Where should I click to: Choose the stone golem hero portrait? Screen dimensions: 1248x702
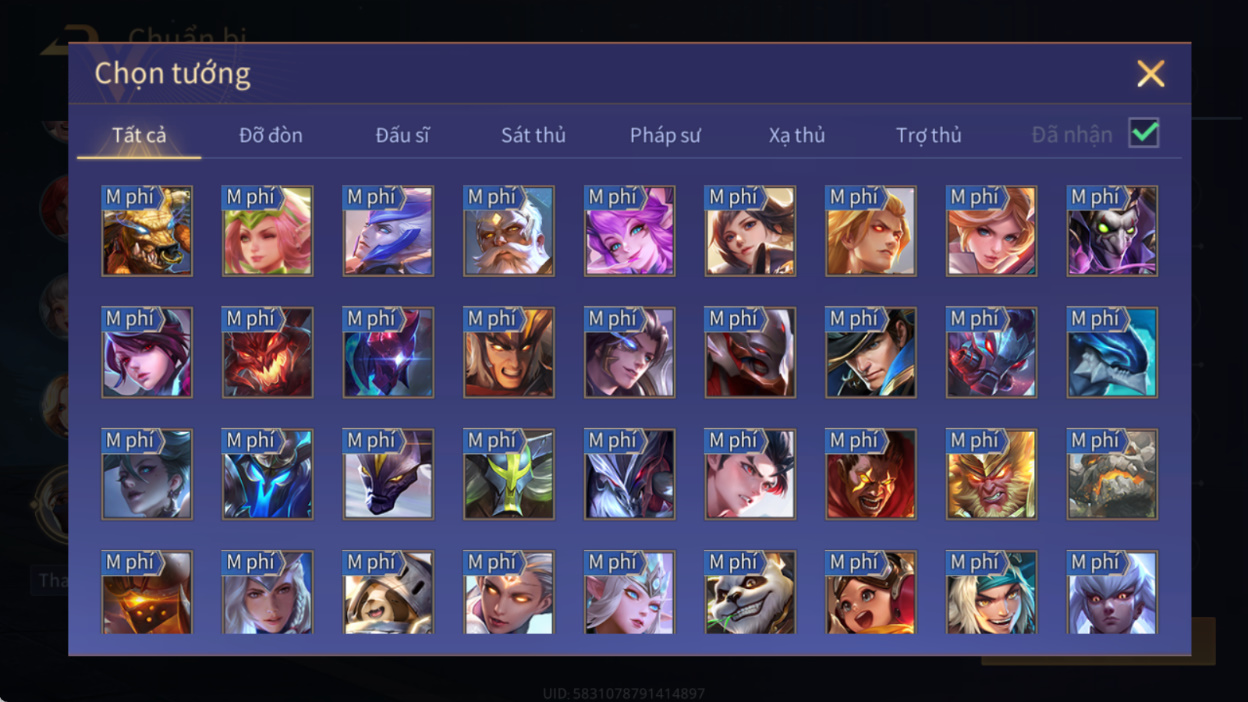1112,475
